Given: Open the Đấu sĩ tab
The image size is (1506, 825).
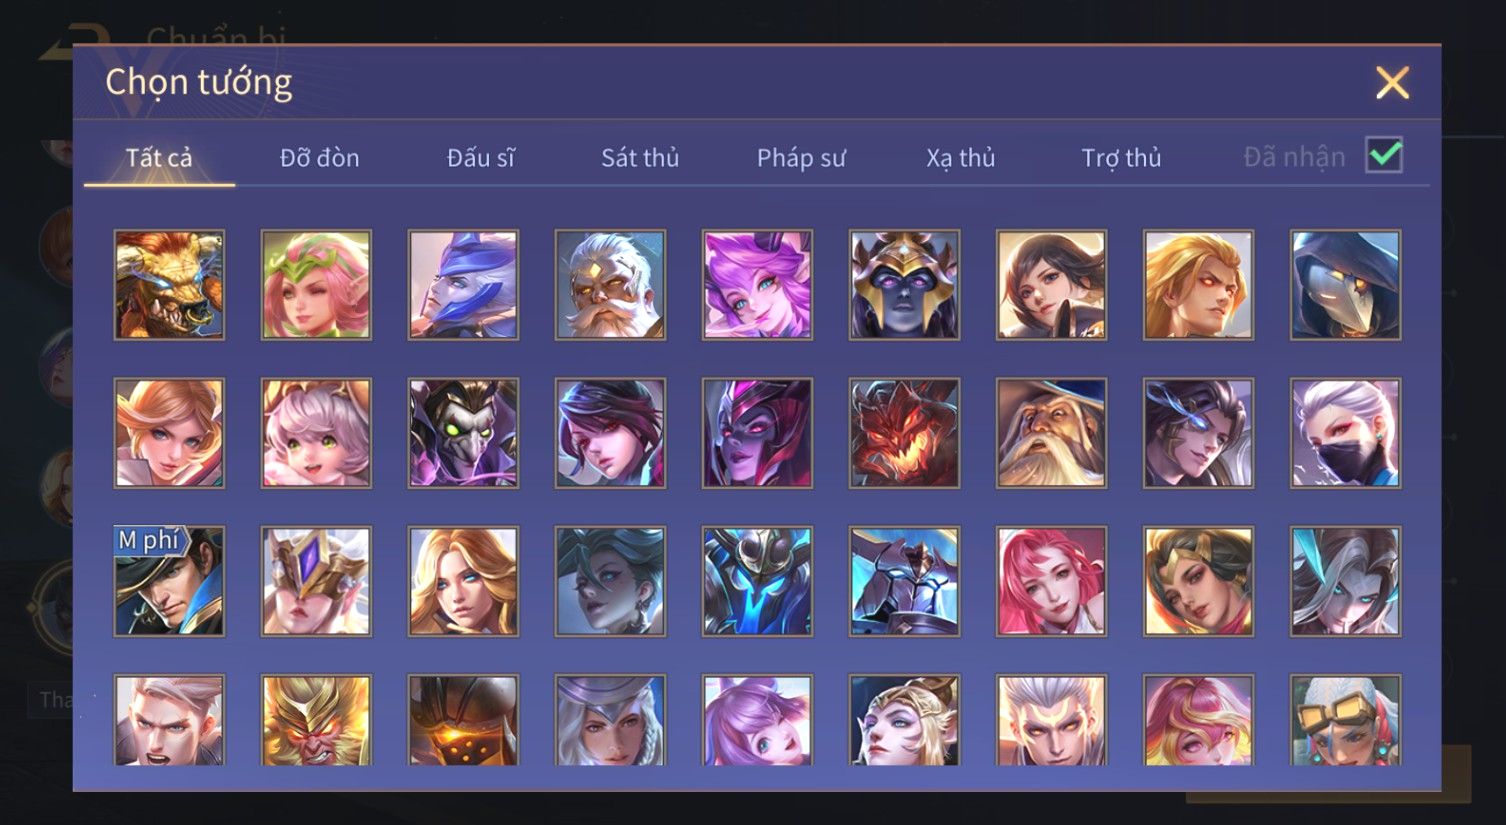Looking at the screenshot, I should point(480,158).
